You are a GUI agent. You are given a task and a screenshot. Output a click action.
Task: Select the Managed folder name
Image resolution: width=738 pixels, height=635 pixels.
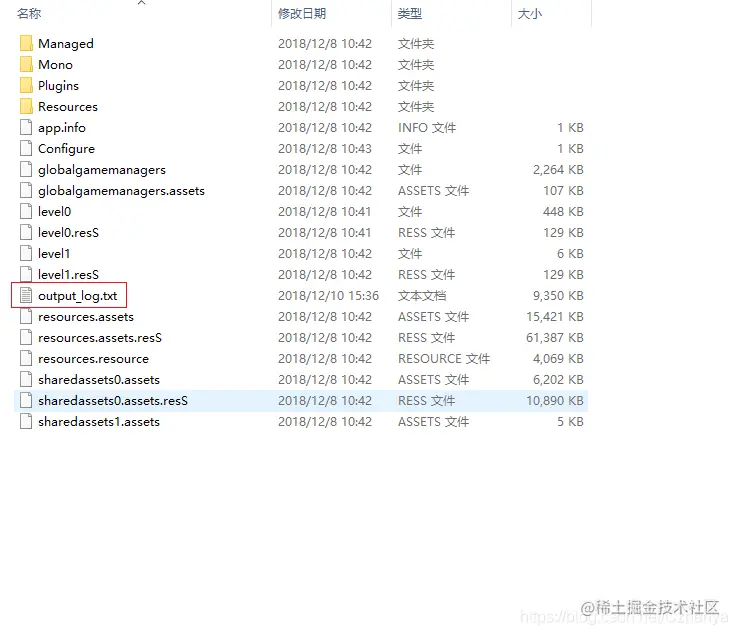[66, 44]
